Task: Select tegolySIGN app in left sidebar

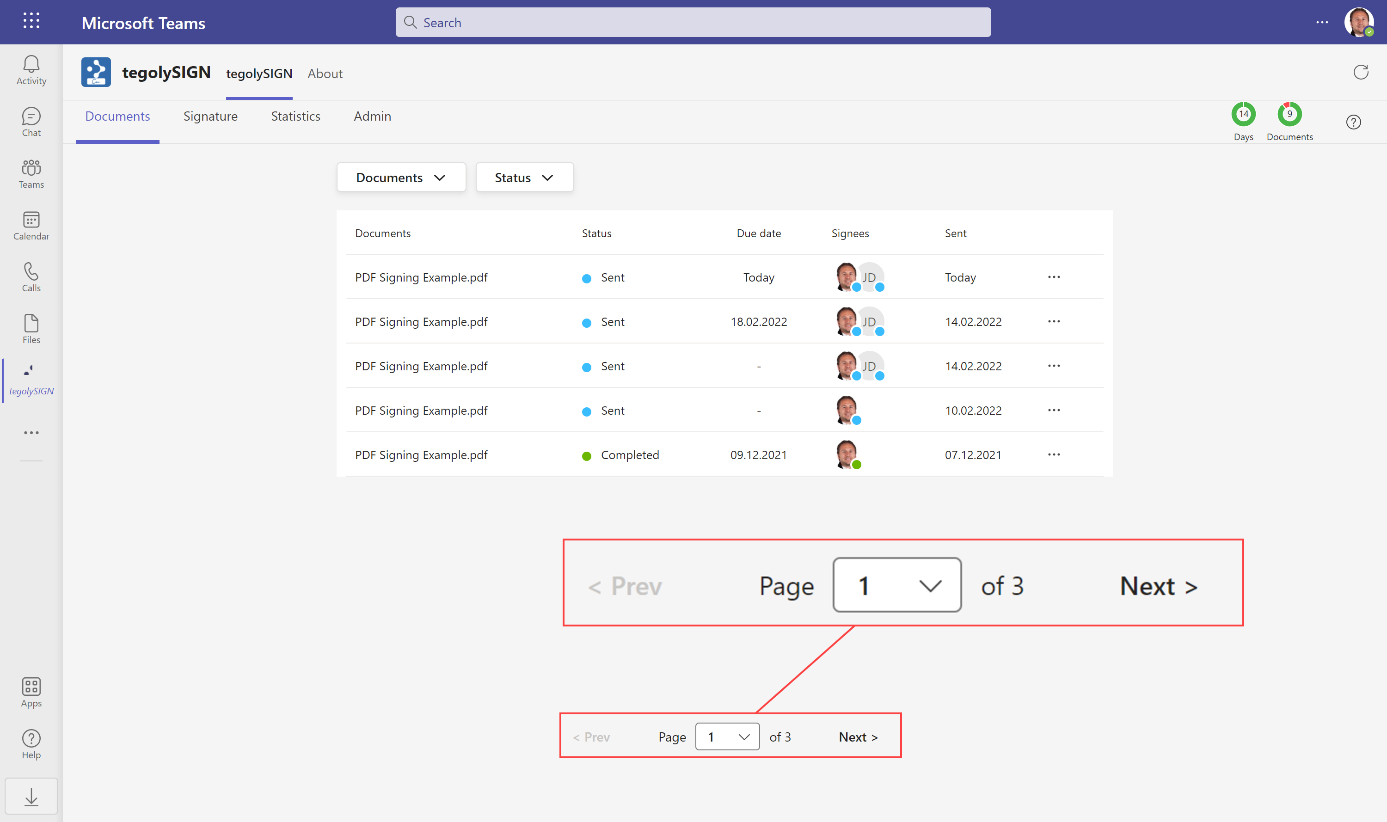Action: tap(31, 381)
